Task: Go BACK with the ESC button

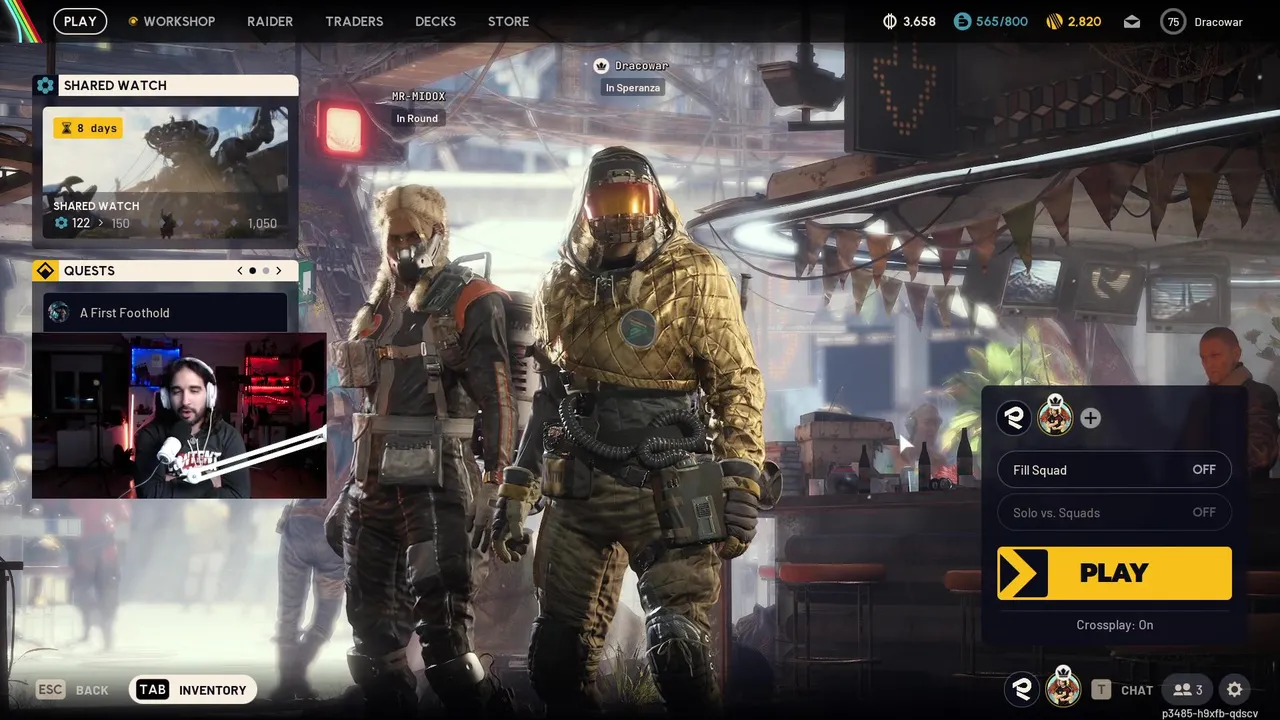Action: (x=72, y=690)
